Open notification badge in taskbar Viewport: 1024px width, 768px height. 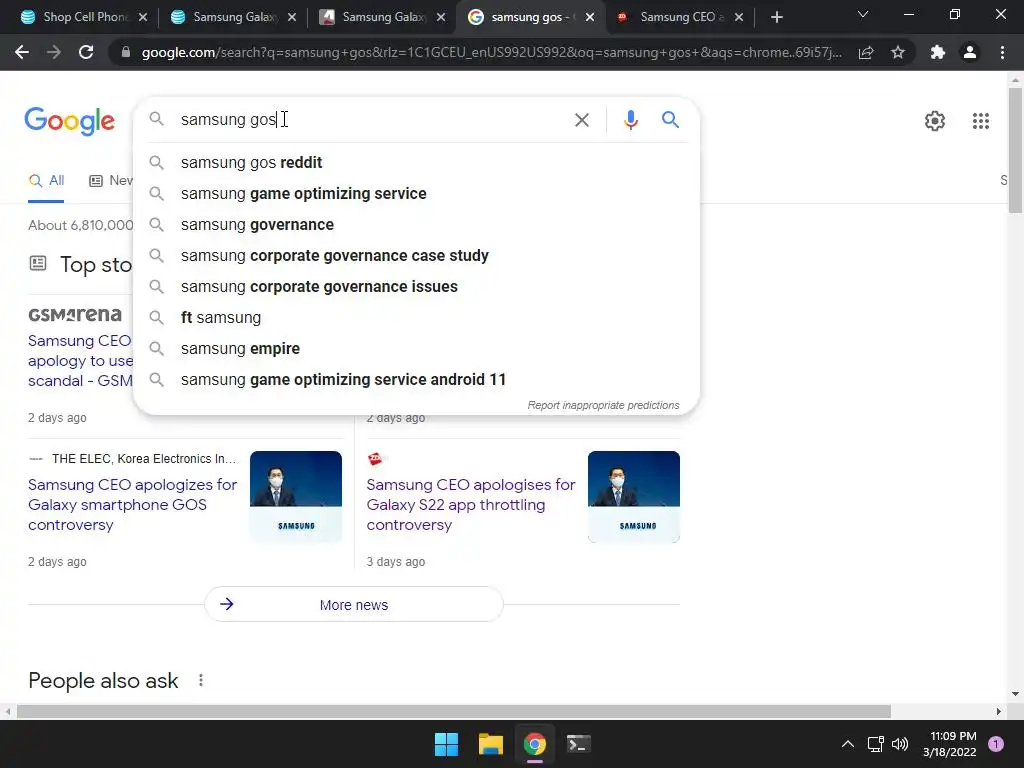995,744
